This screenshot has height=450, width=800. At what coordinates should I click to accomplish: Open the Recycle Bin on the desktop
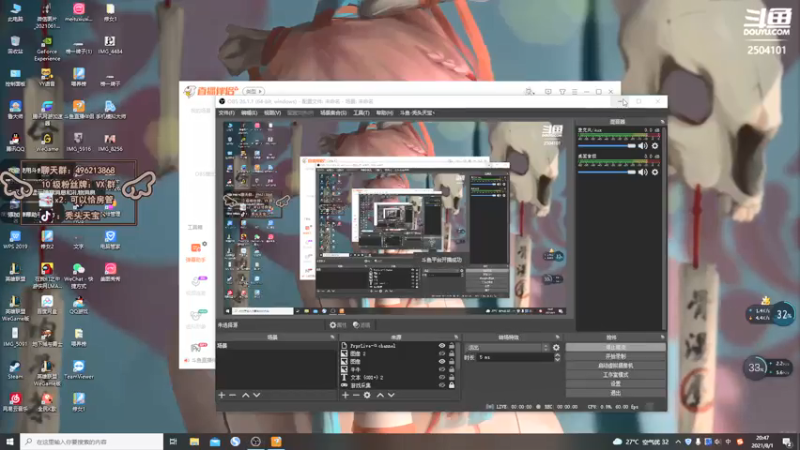click(x=15, y=44)
